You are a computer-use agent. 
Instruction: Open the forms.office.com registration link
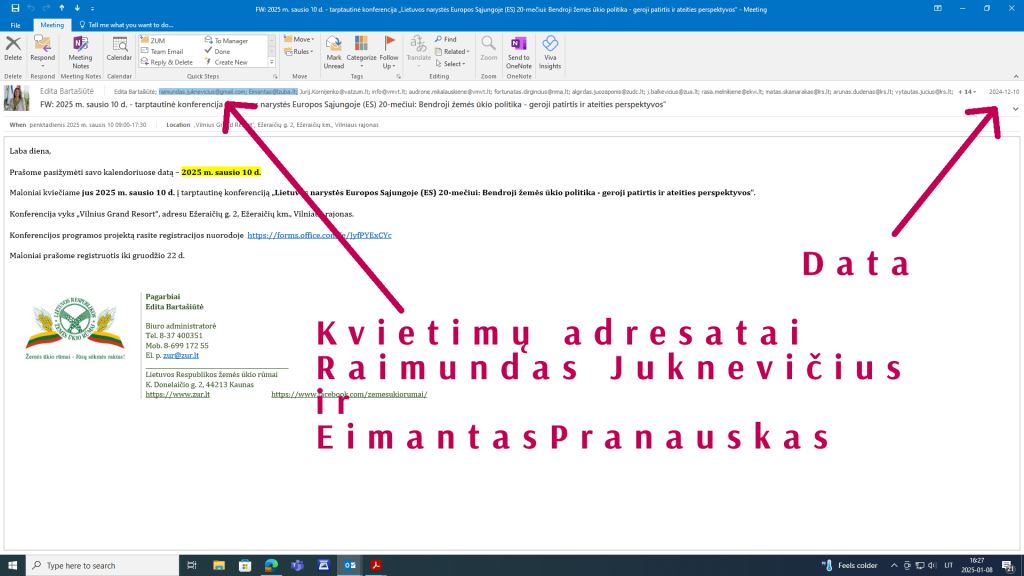pos(319,236)
